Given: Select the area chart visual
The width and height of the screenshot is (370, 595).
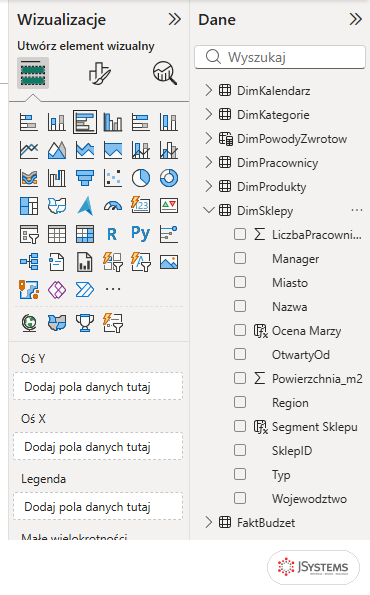Looking at the screenshot, I should [57, 150].
